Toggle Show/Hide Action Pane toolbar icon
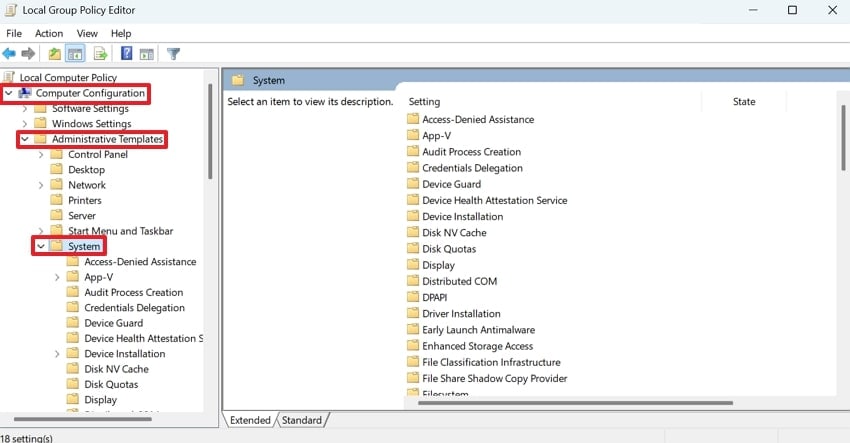 (147, 54)
